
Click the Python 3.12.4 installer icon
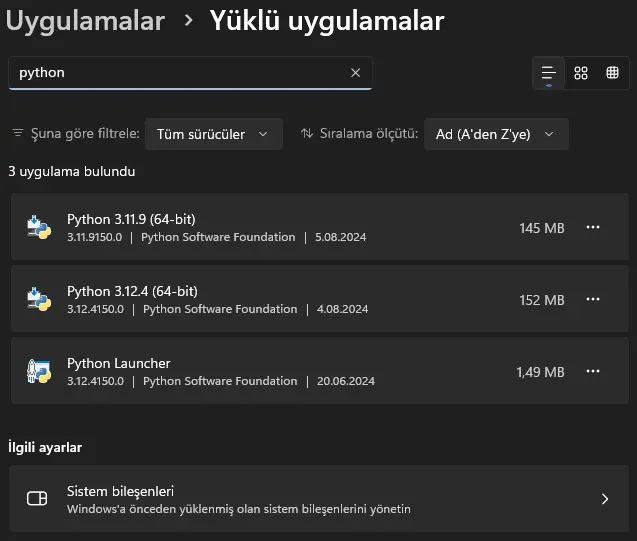click(39, 299)
